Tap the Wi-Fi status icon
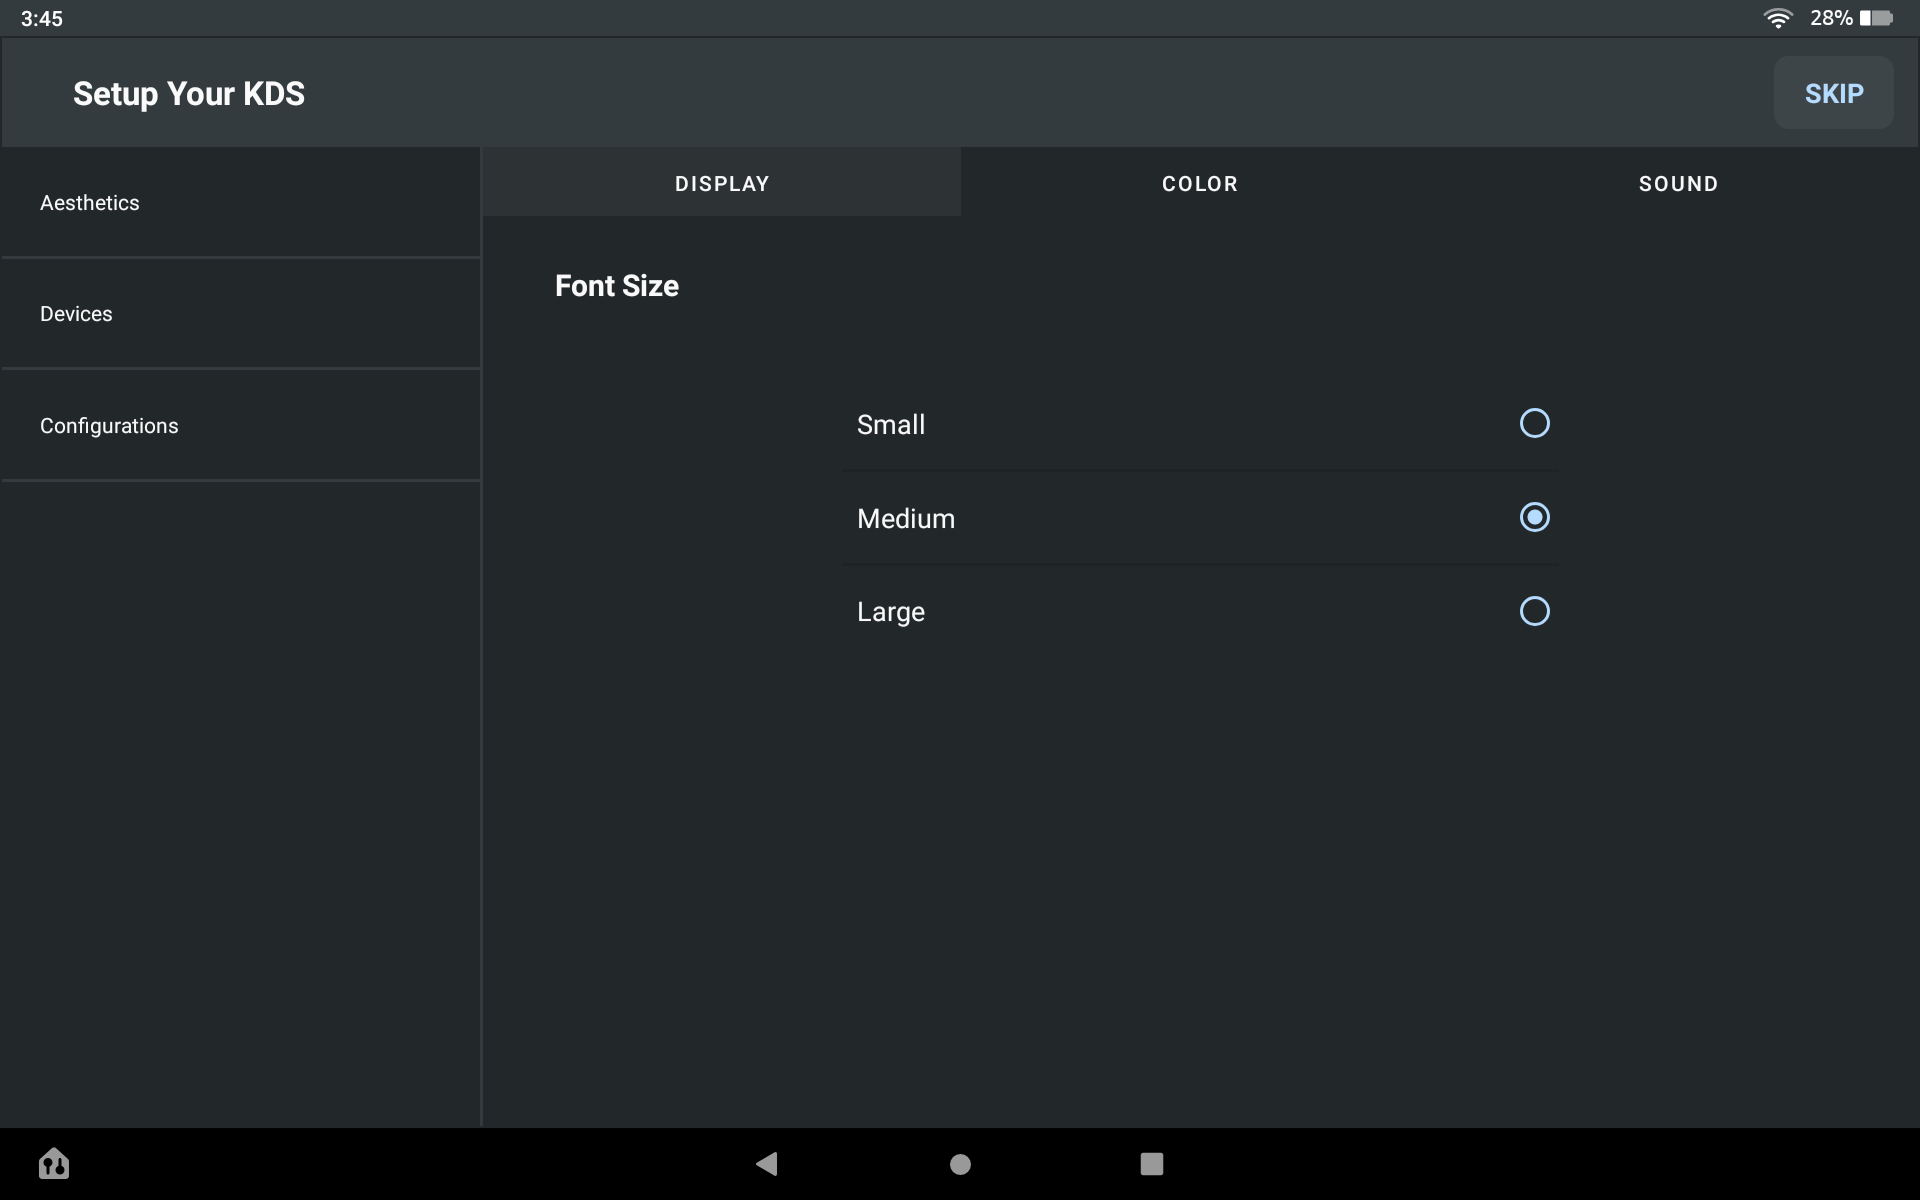This screenshot has width=1920, height=1200. pyautogui.click(x=1777, y=18)
